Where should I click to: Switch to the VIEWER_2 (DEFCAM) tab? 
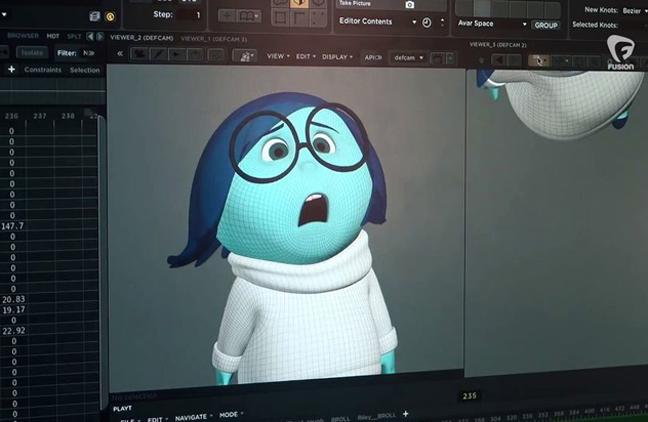[x=141, y=38]
